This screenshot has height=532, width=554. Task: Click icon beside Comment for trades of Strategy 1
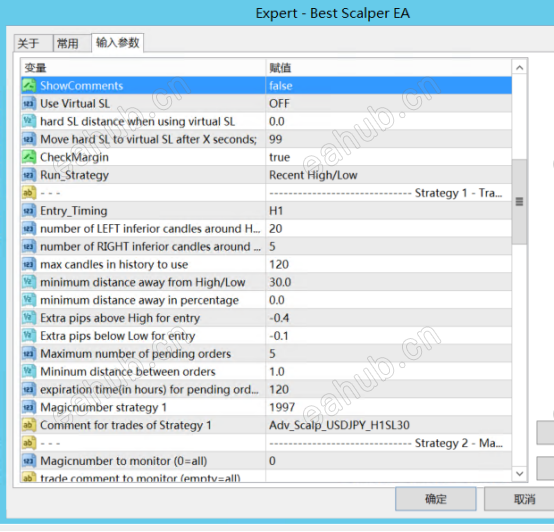click(29, 425)
